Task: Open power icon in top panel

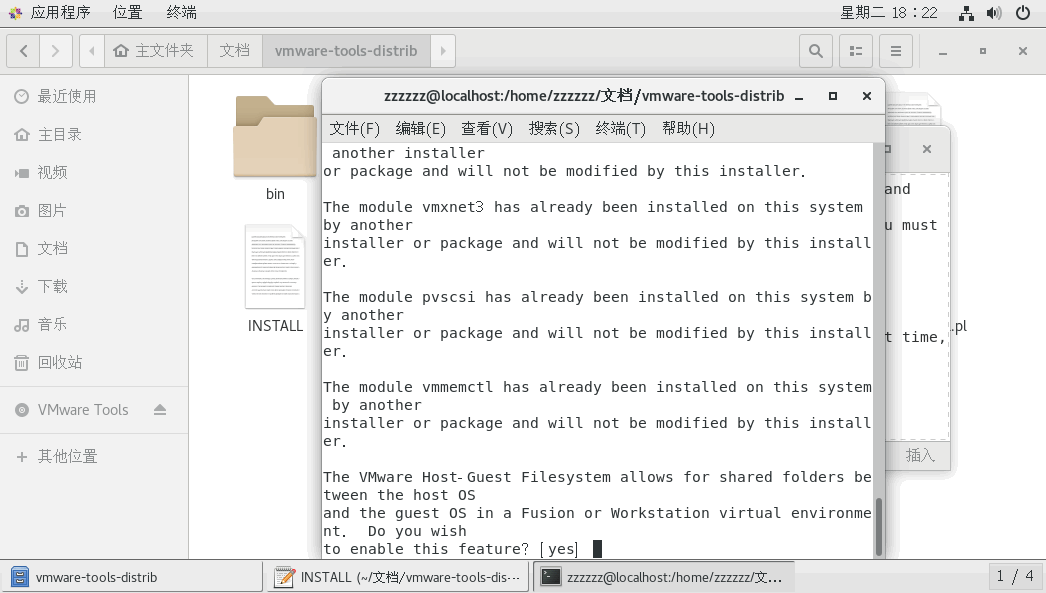Action: tap(1023, 13)
